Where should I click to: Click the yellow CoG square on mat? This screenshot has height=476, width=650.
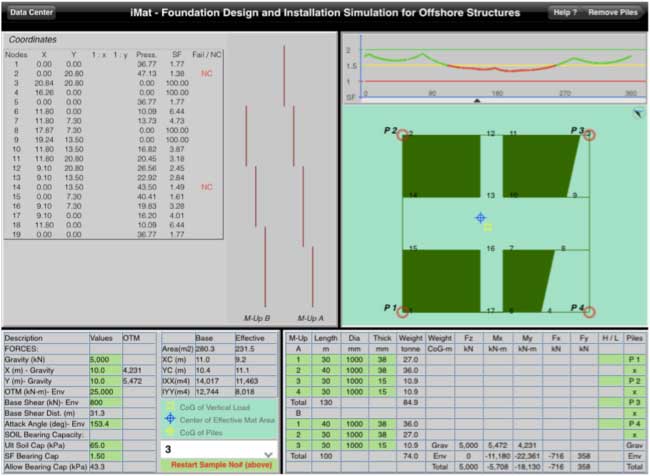point(487,227)
